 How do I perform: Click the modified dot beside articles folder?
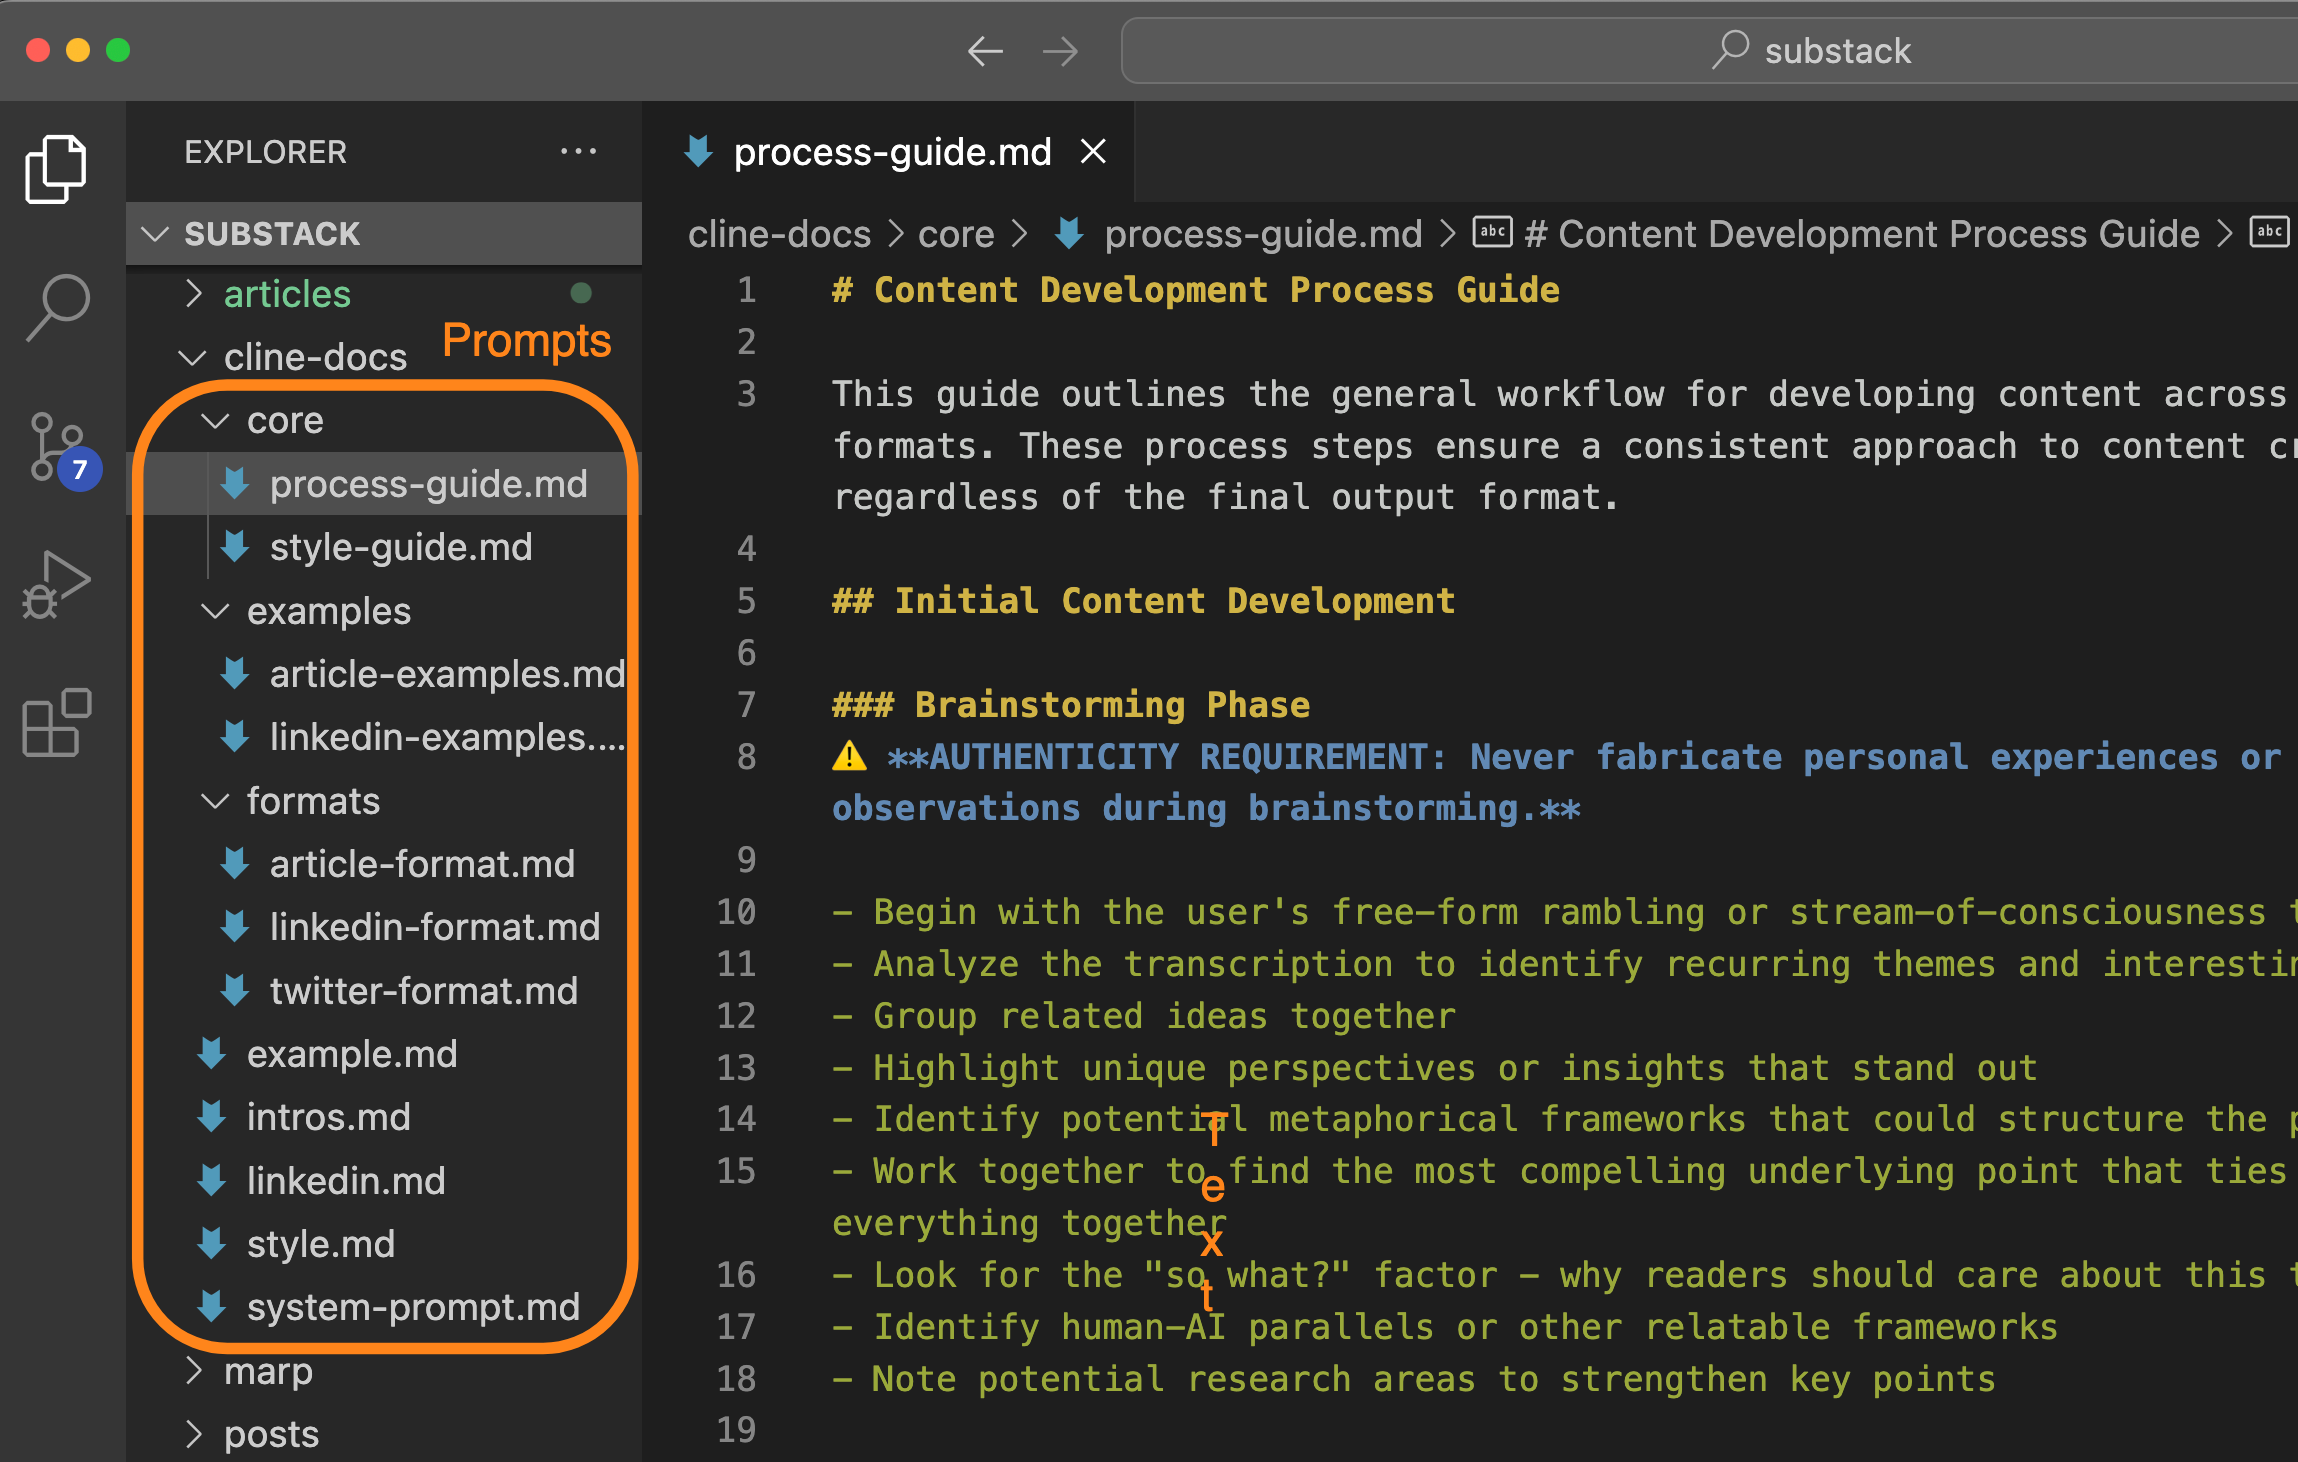pyautogui.click(x=581, y=293)
